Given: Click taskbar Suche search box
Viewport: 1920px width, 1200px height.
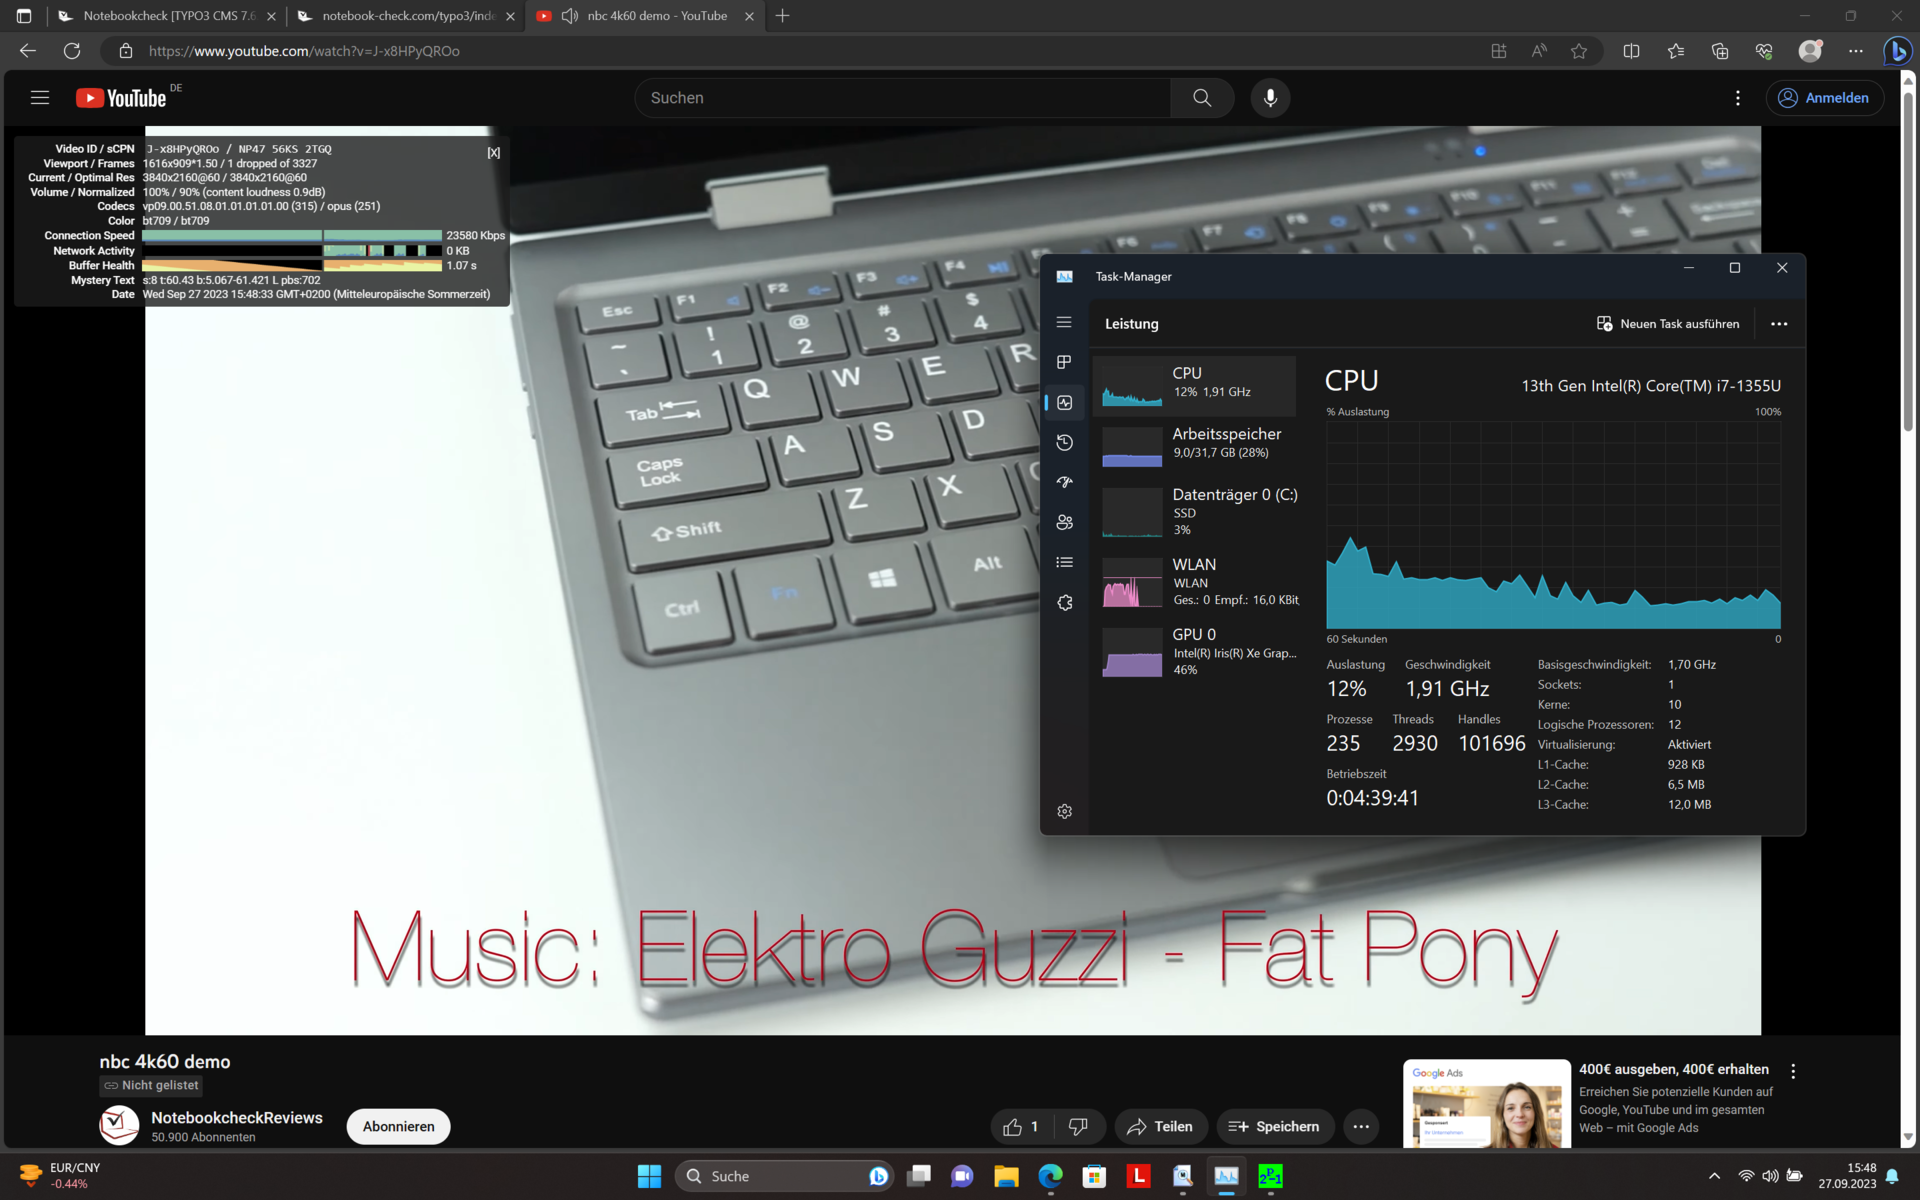Looking at the screenshot, I should [782, 1176].
